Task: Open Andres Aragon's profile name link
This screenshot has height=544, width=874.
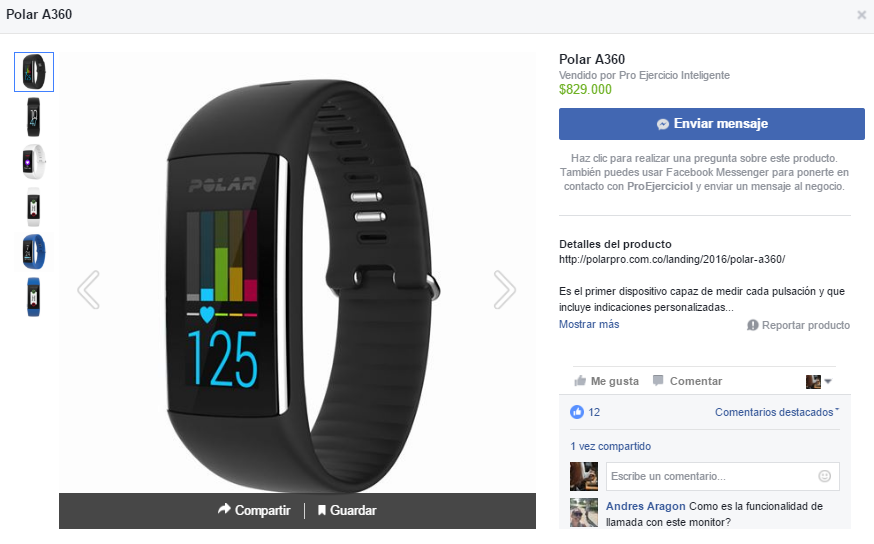Action: click(645, 506)
